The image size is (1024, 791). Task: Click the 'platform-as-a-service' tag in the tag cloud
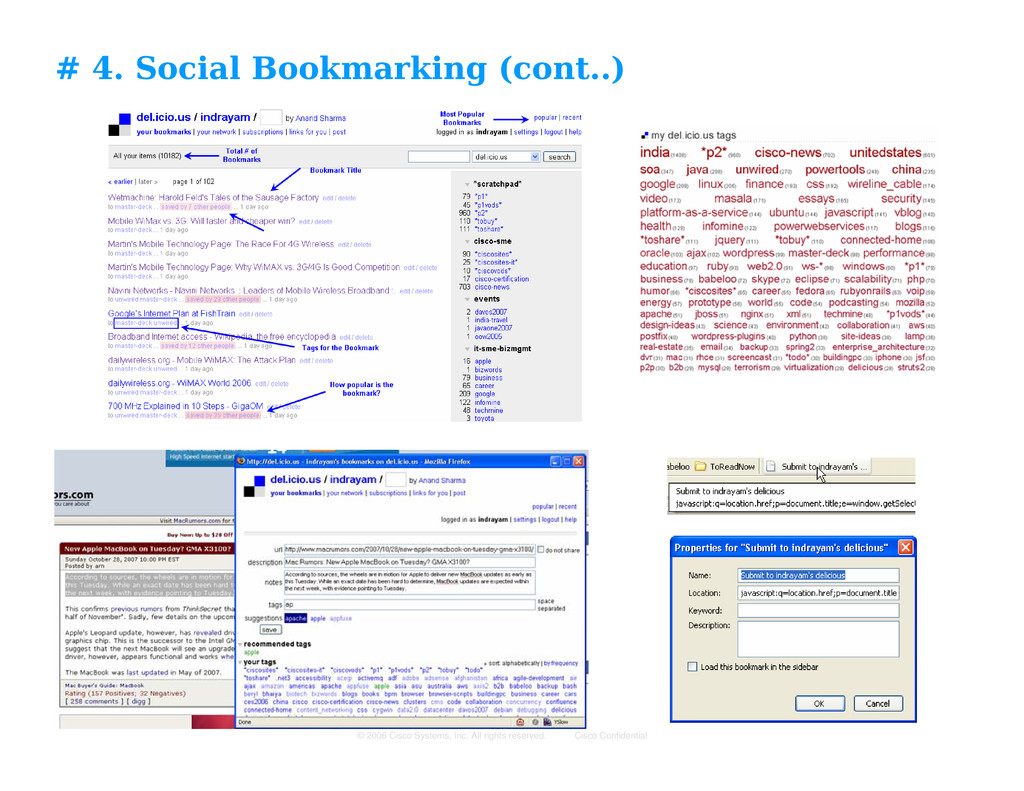click(x=694, y=212)
